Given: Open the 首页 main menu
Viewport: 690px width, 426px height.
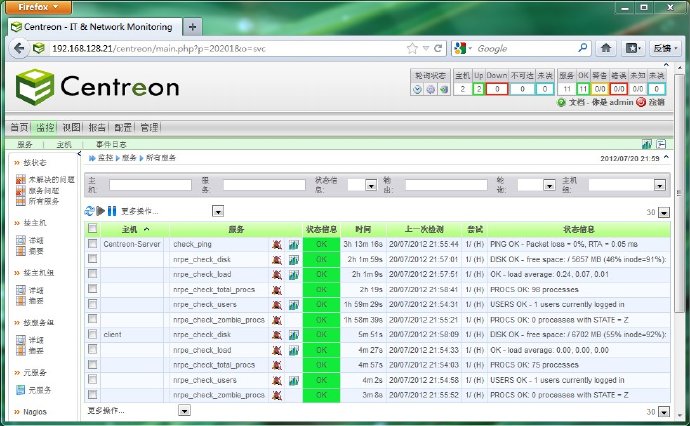Looking at the screenshot, I should tap(19, 128).
